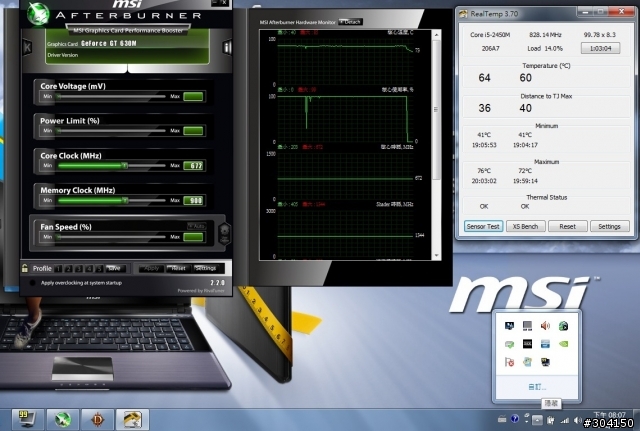
Task: Click the Fan Speed value field
Action: pos(193,237)
